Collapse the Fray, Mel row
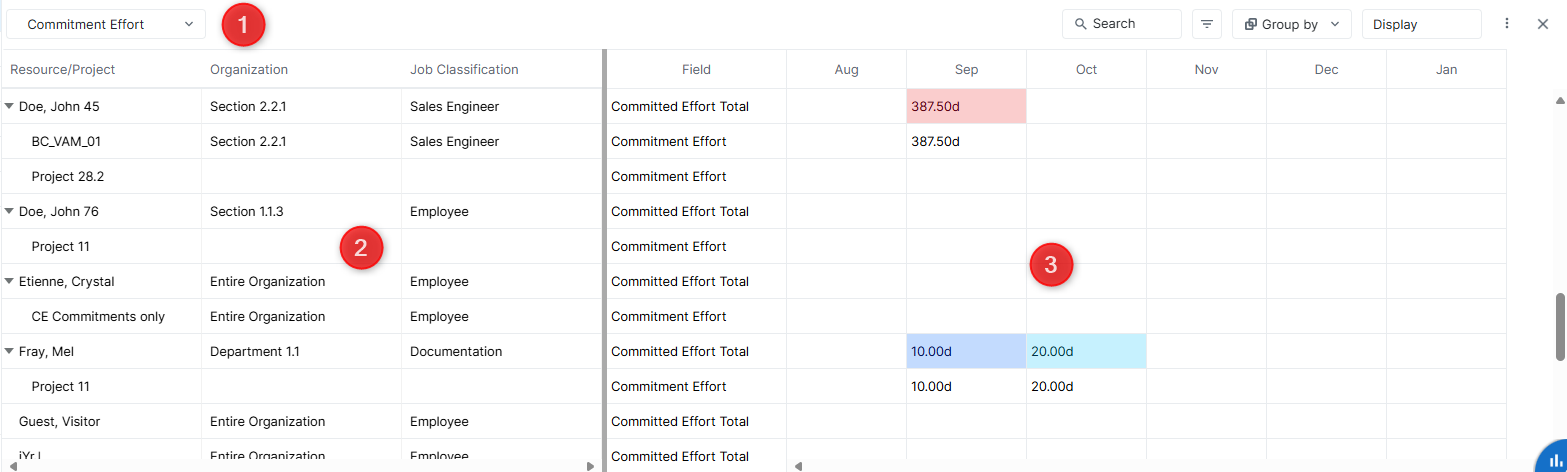 tap(10, 351)
